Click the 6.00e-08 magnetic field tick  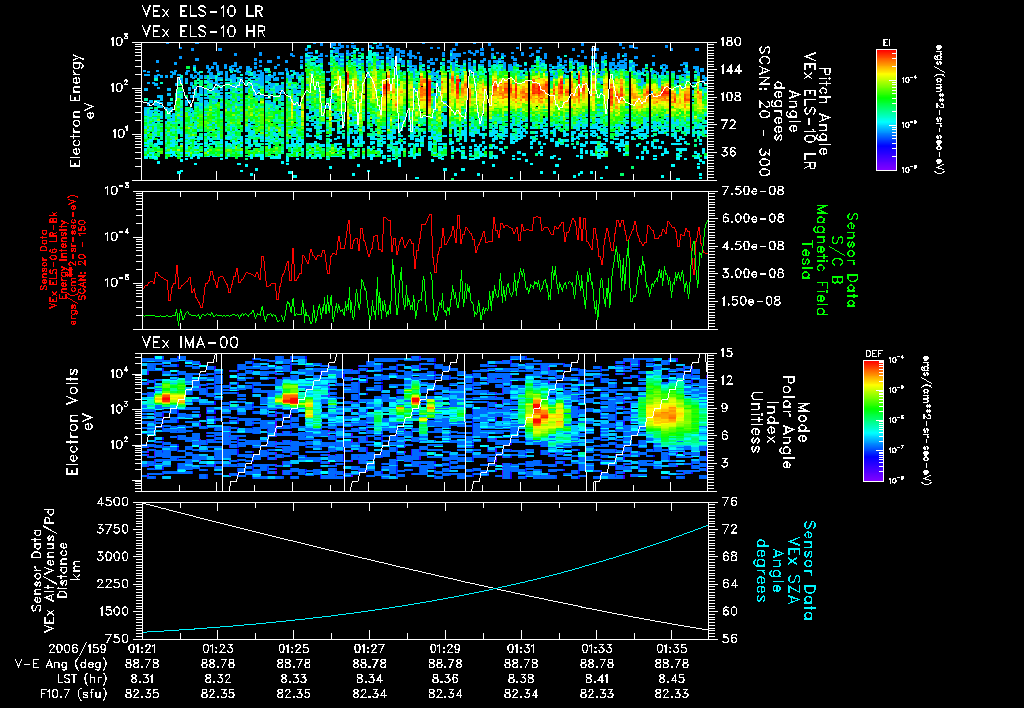tap(752, 219)
